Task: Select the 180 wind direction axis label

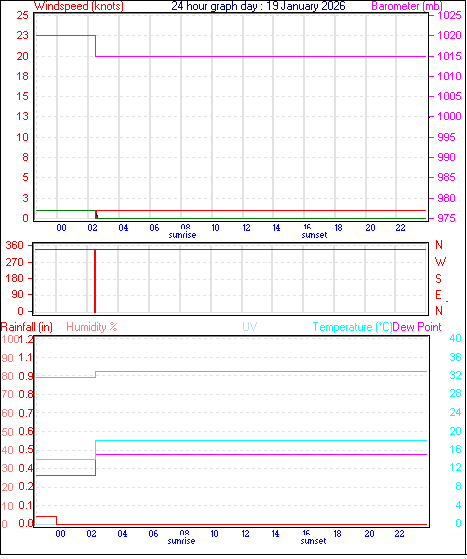Action: (15, 278)
